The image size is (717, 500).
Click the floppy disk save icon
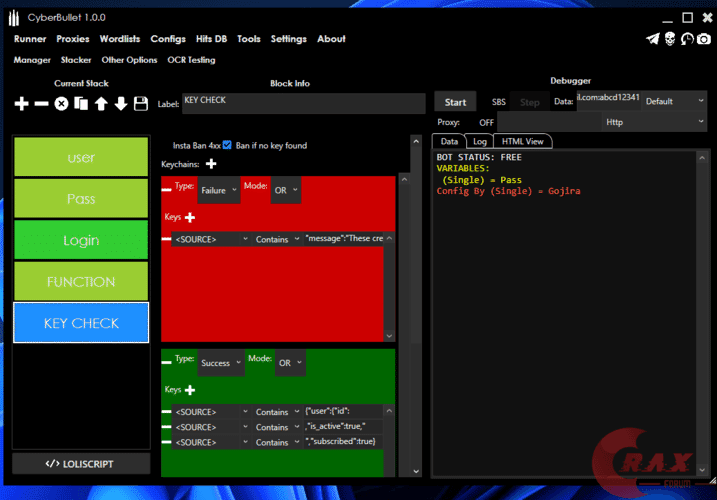pyautogui.click(x=141, y=104)
